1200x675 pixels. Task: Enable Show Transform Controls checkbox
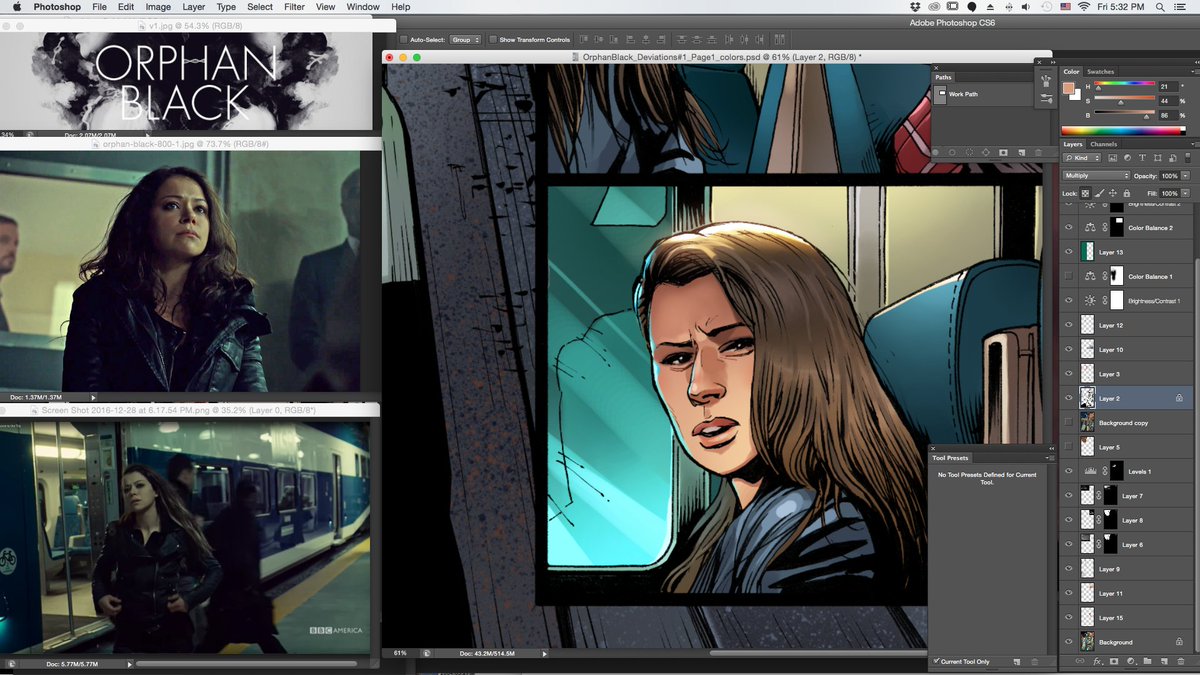[x=492, y=40]
